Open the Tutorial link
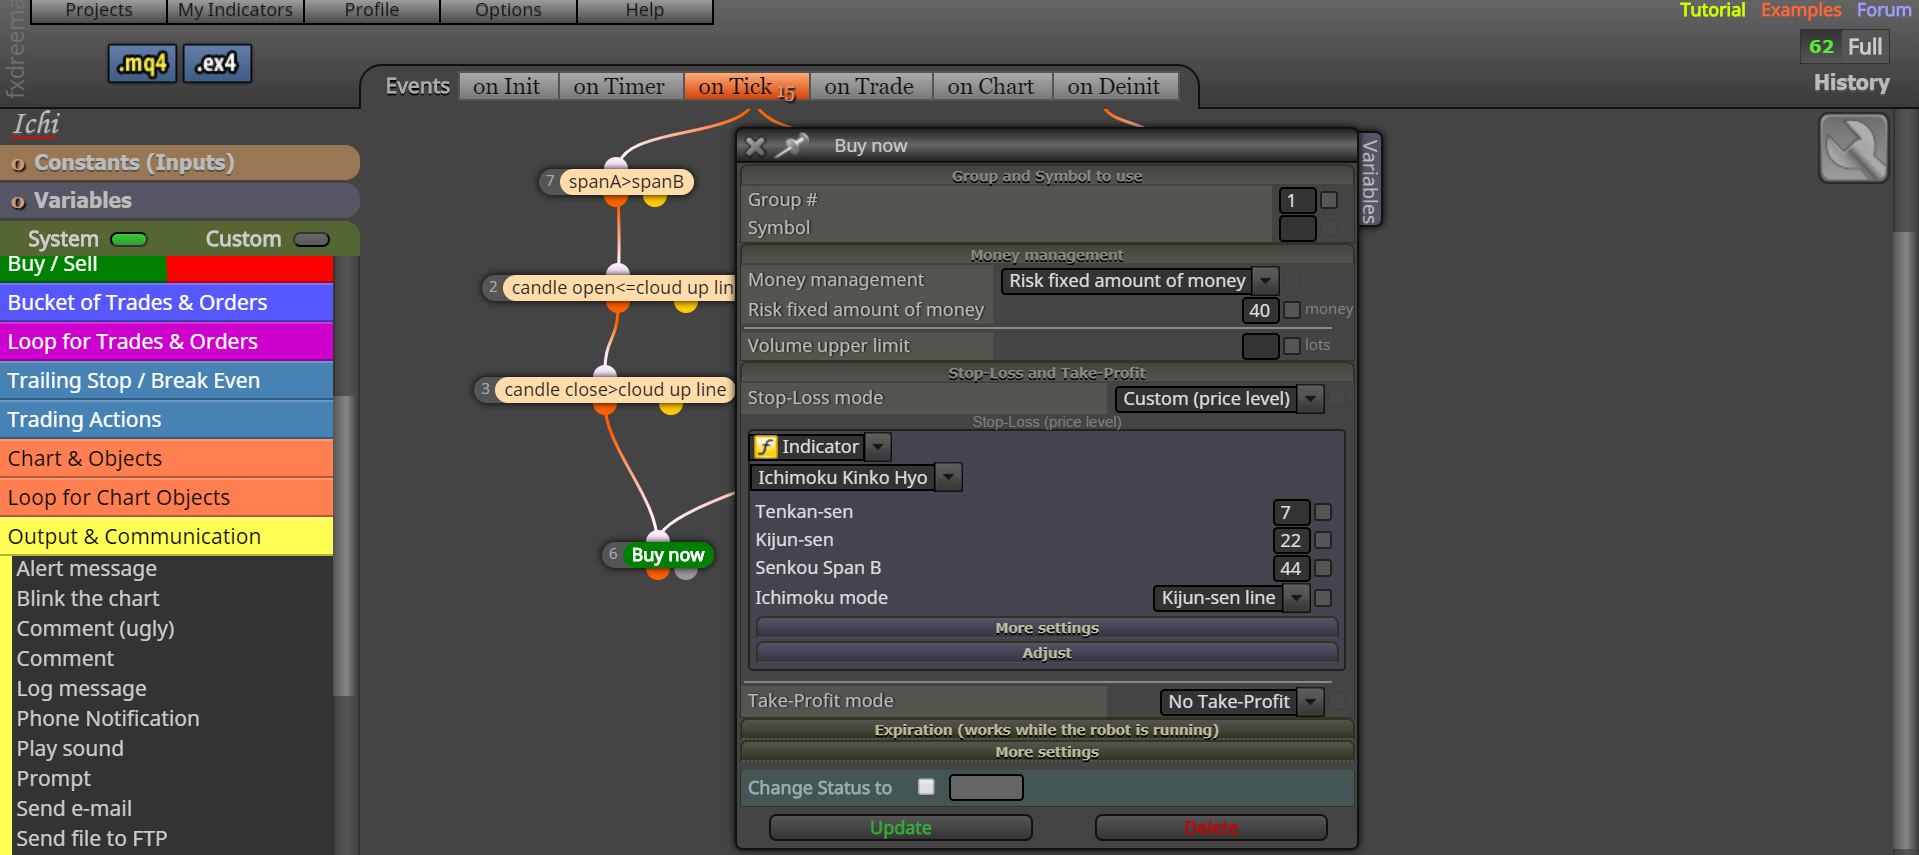Viewport: 1919px width, 855px height. pyautogui.click(x=1712, y=10)
